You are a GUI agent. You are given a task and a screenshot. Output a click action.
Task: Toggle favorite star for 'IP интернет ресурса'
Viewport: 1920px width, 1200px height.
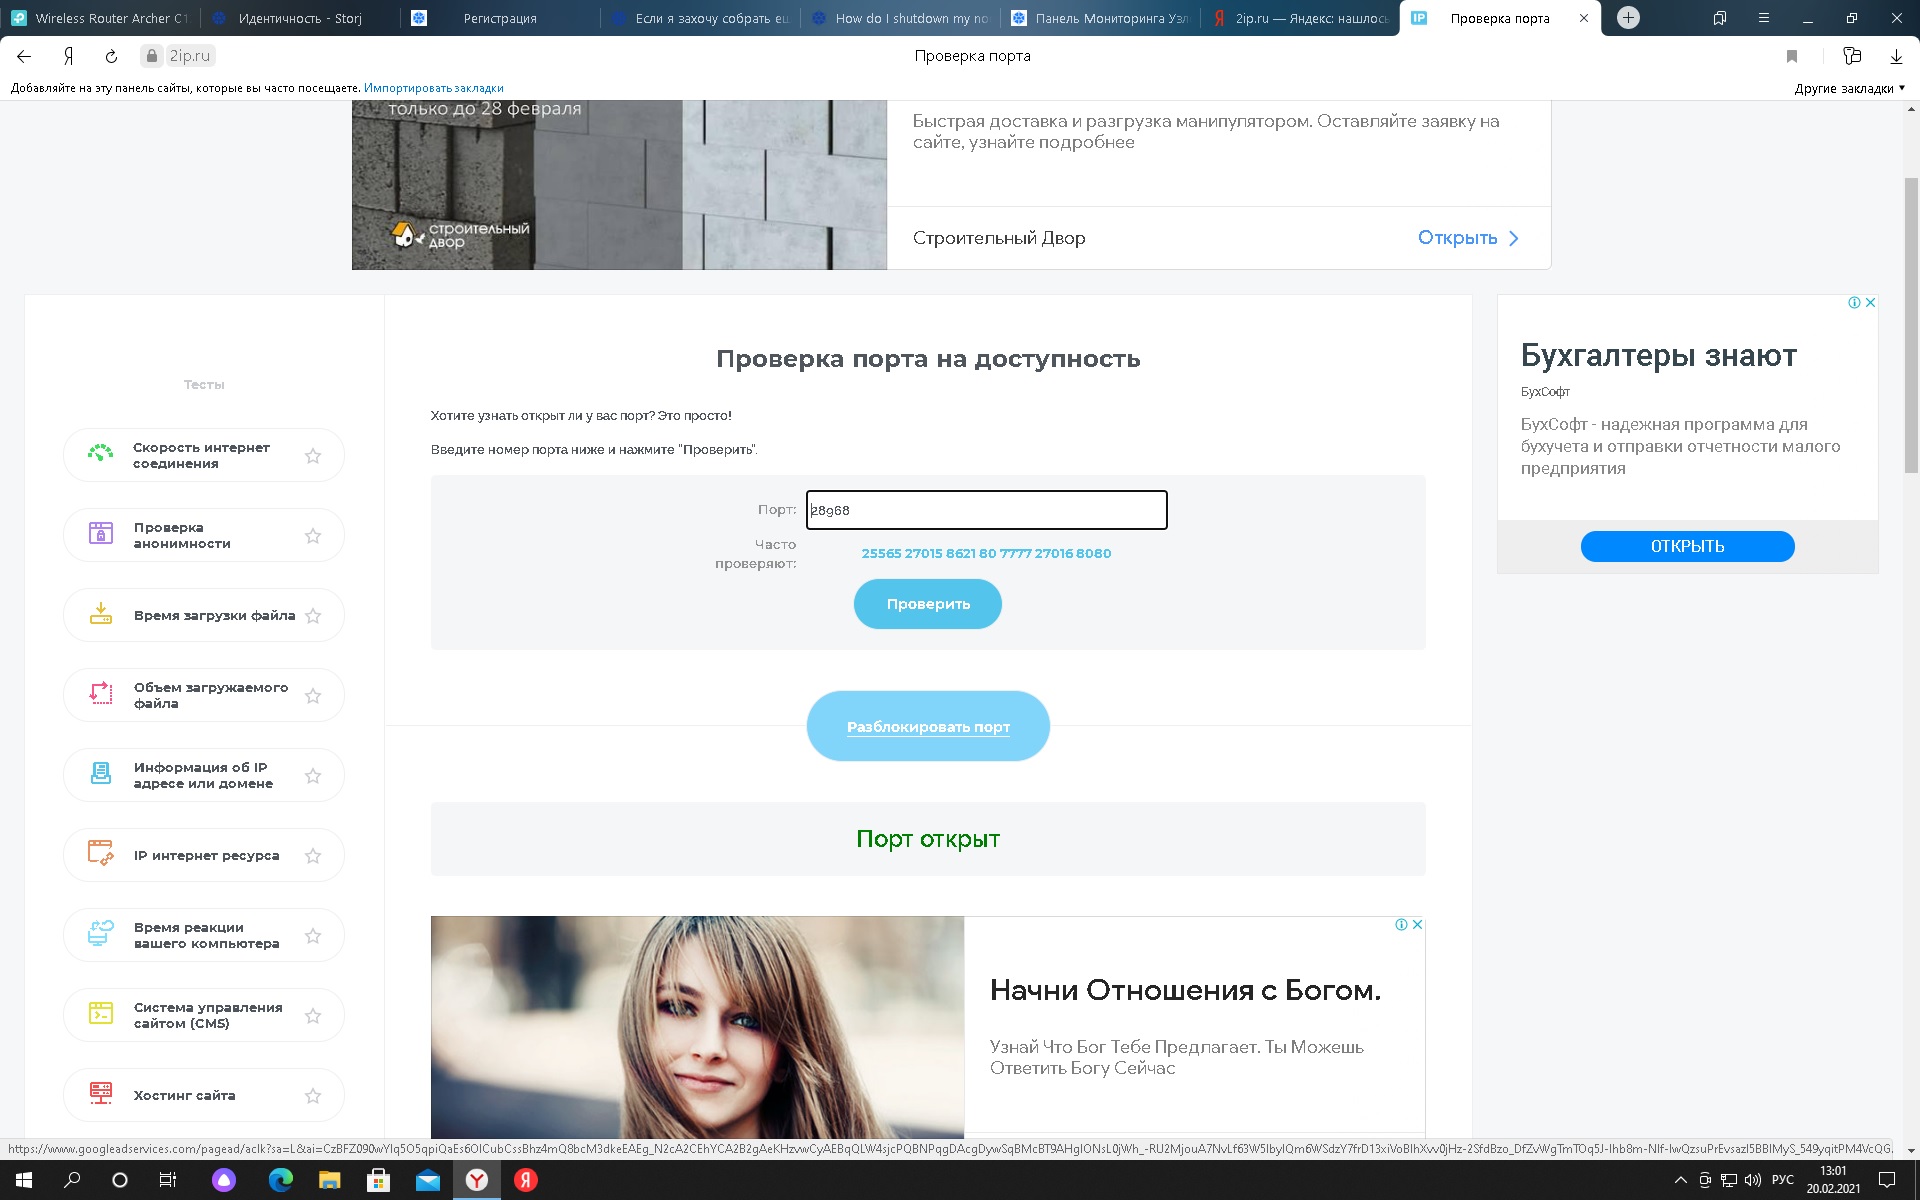(313, 856)
